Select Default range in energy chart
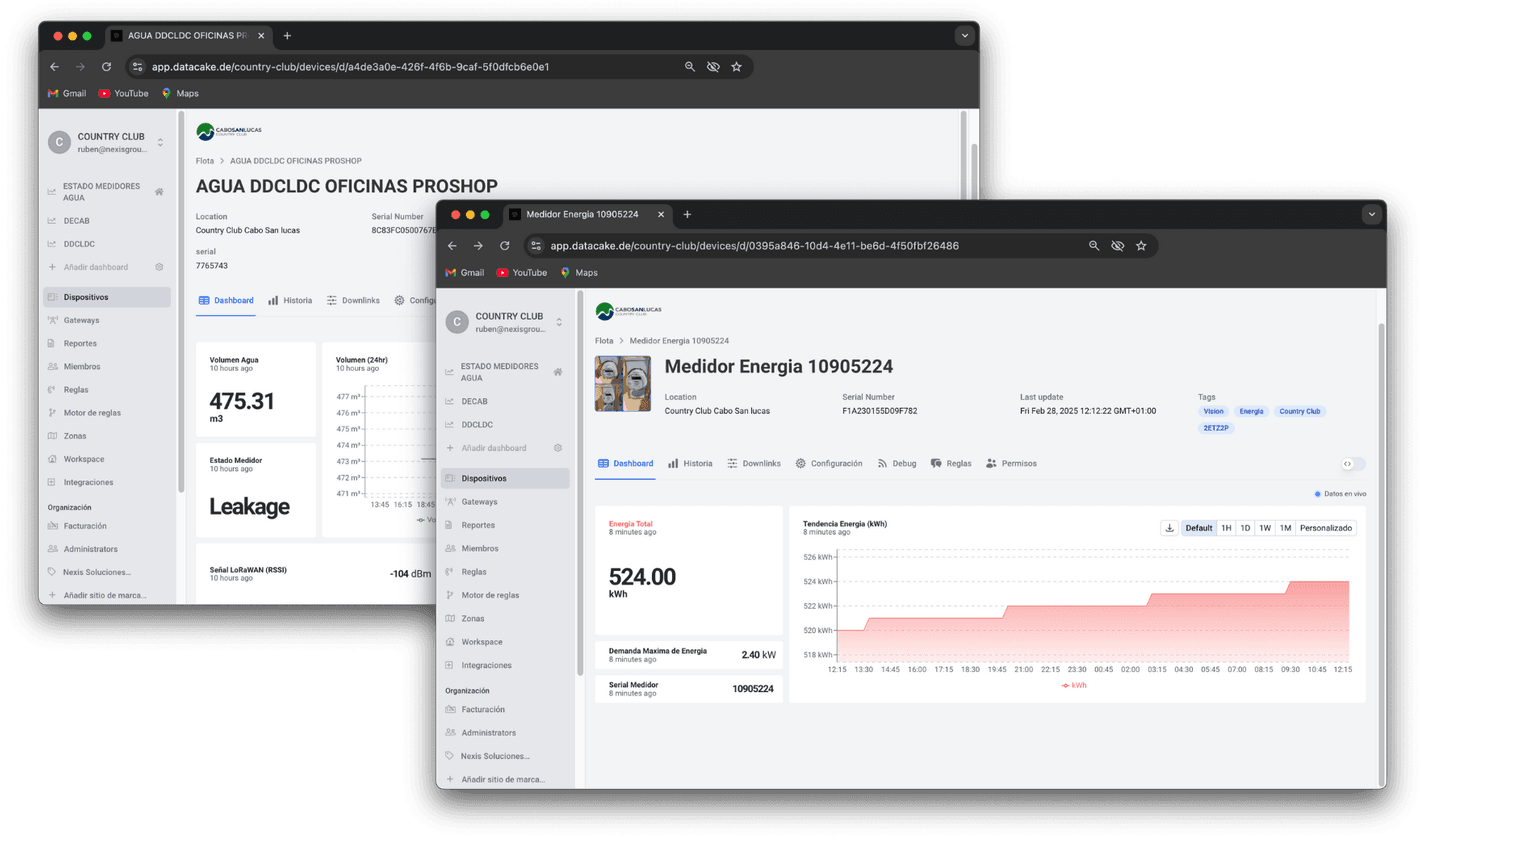 point(1198,528)
